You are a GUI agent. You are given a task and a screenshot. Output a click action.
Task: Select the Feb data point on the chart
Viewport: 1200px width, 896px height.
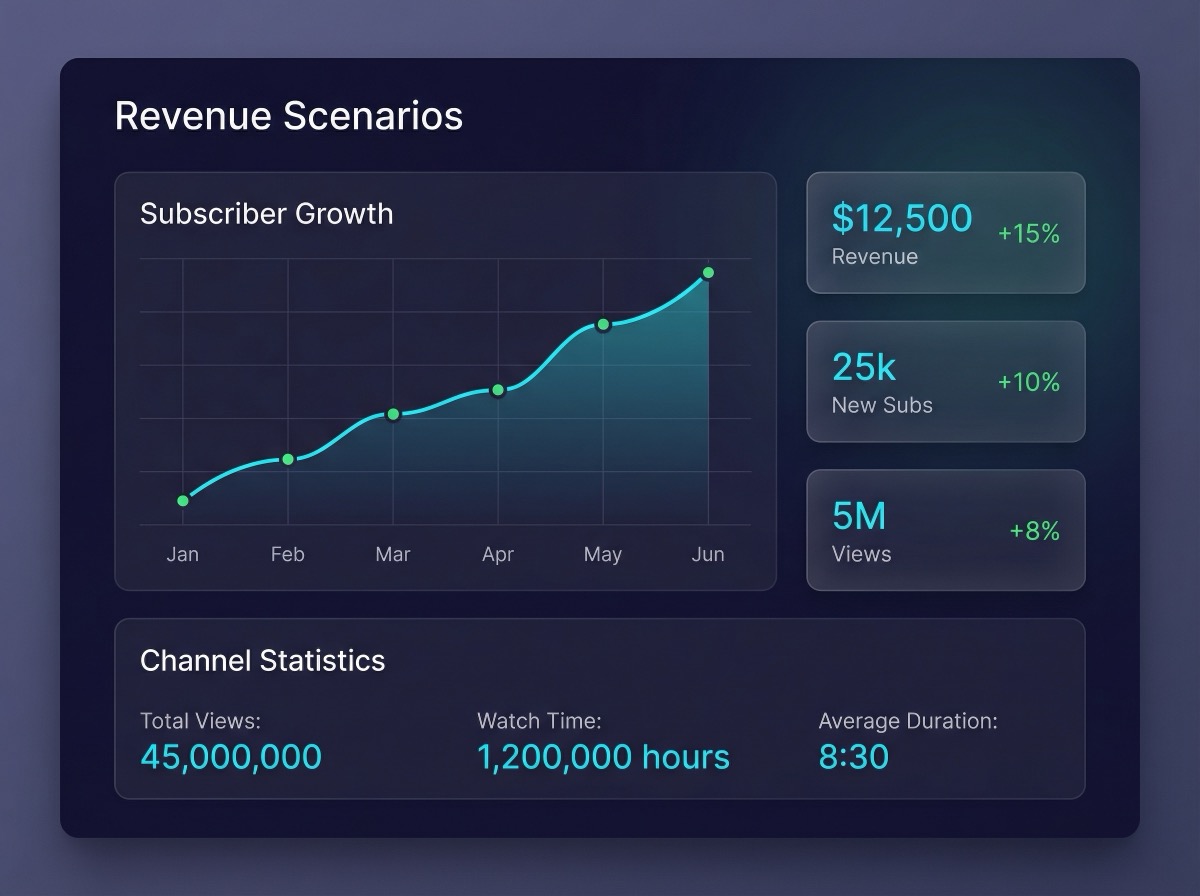[x=288, y=459]
